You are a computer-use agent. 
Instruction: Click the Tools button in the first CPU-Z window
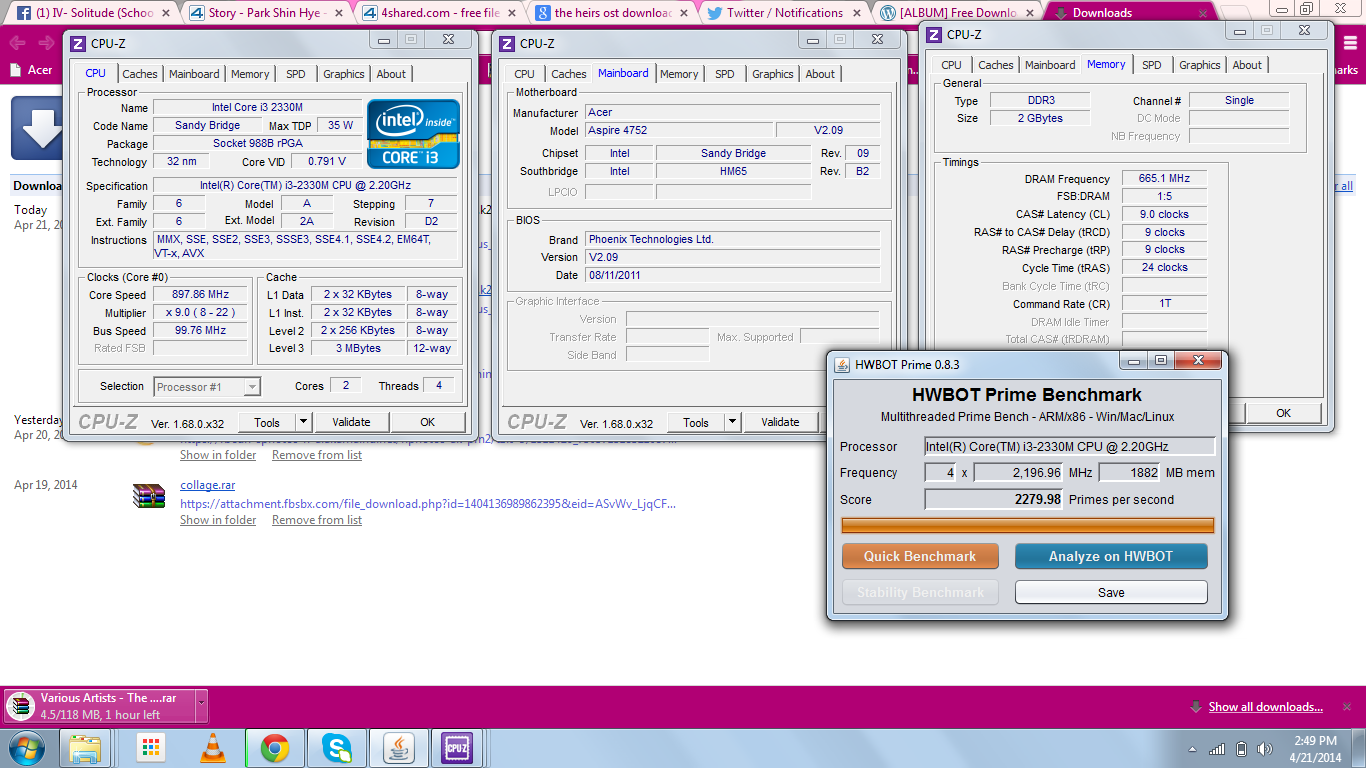coord(267,422)
